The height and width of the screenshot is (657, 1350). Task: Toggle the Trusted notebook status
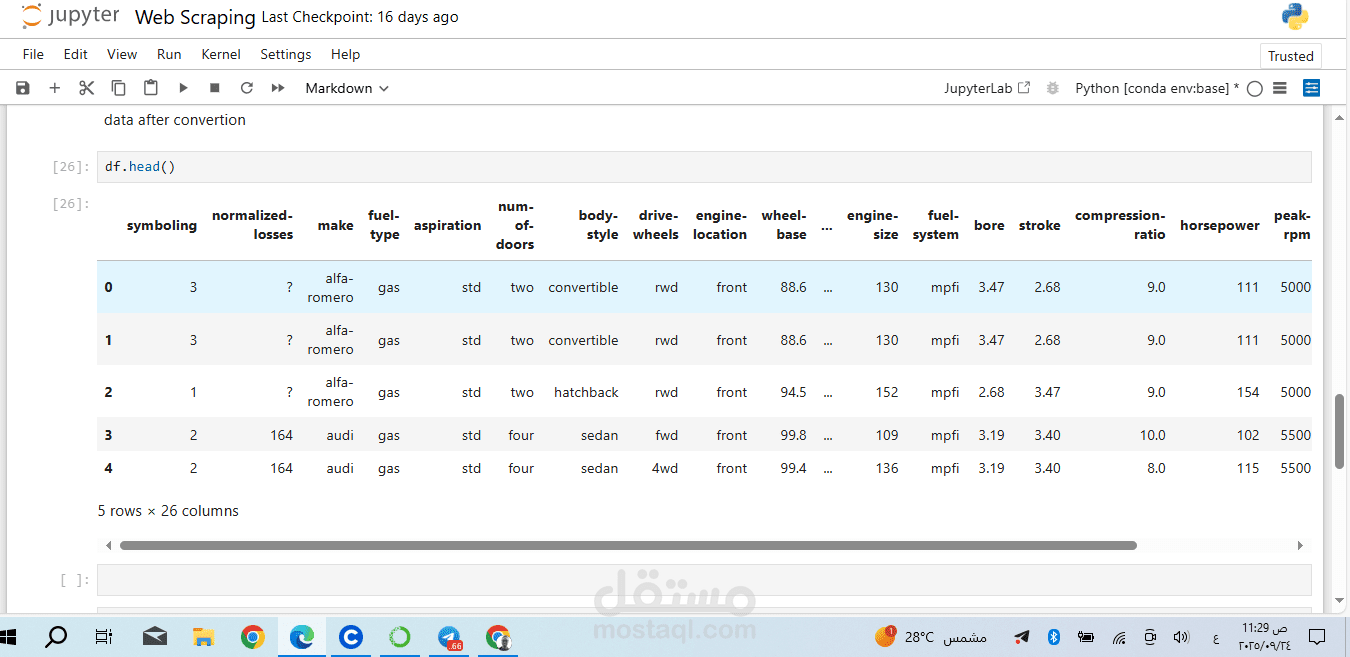pyautogui.click(x=1290, y=56)
